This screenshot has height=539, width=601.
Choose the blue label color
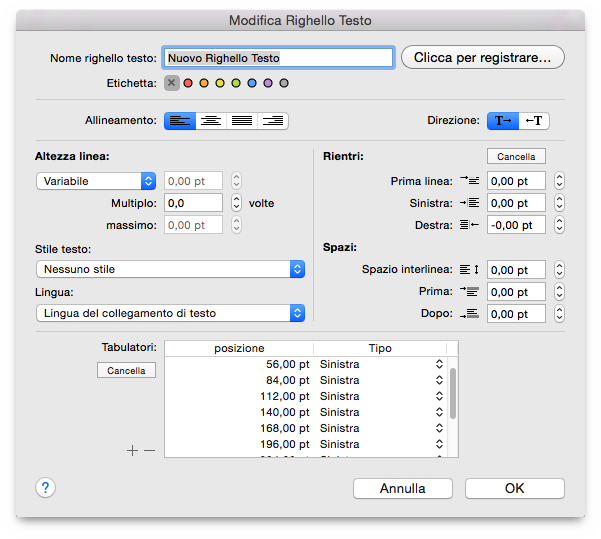(x=252, y=83)
